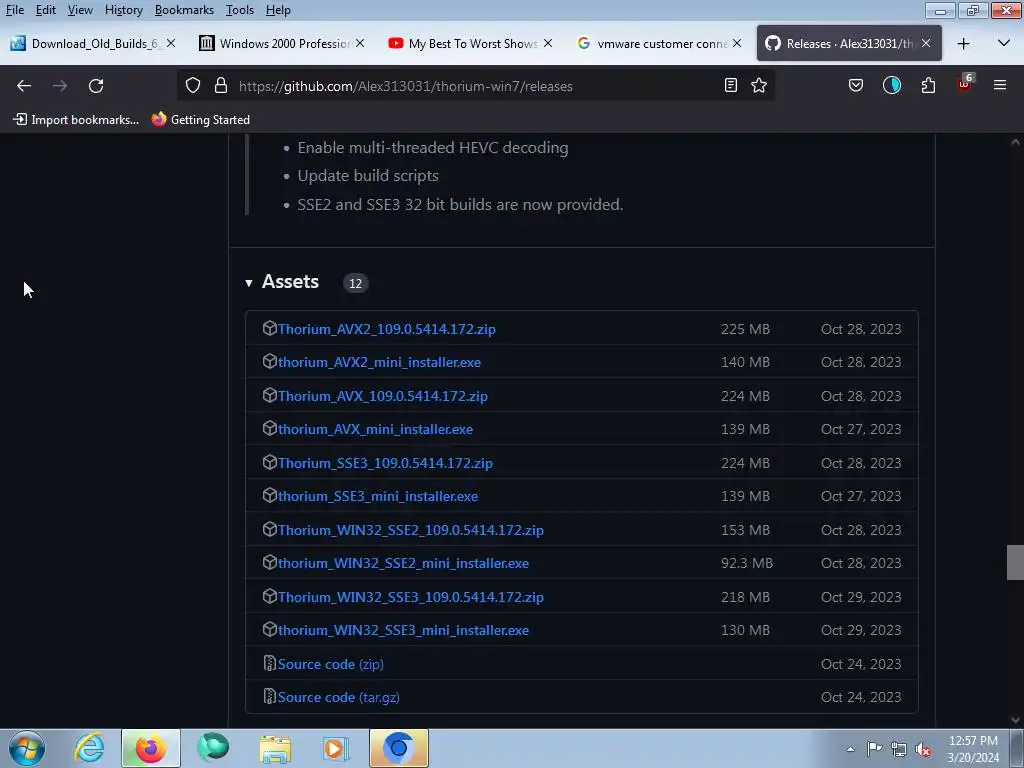Download thorium_AVX_mini_installer.exe
This screenshot has width=1024, height=768.
(x=376, y=430)
